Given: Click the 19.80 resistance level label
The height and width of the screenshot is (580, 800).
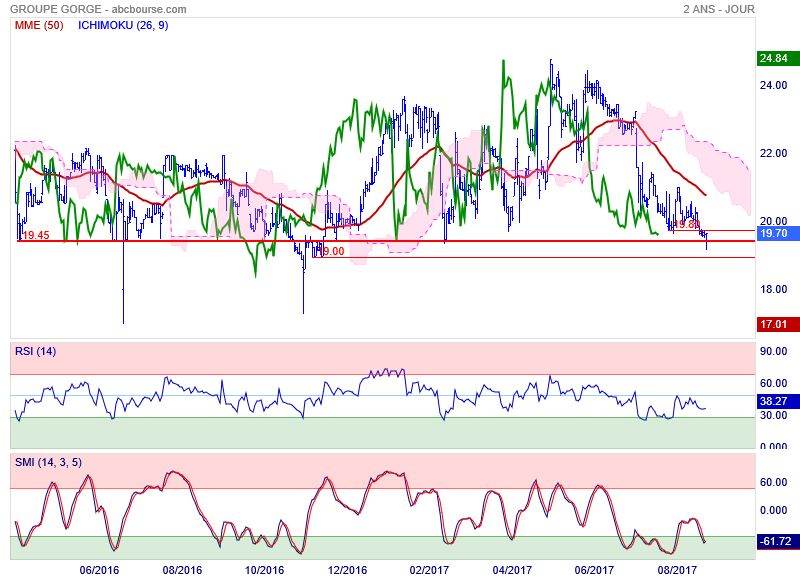Looking at the screenshot, I should (x=686, y=224).
